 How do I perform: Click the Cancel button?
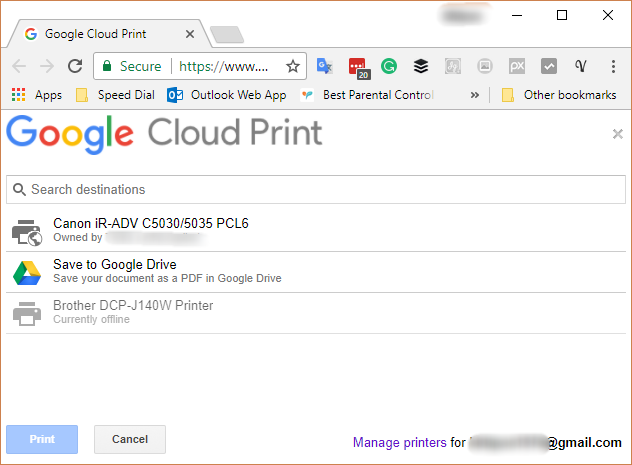[x=130, y=439]
